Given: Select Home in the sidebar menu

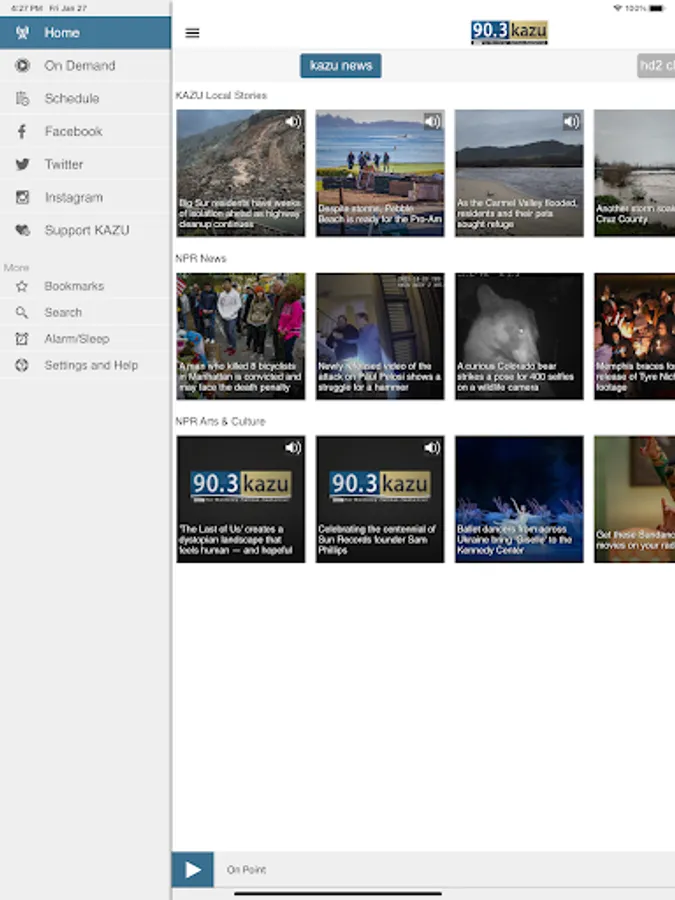Looking at the screenshot, I should tap(86, 33).
